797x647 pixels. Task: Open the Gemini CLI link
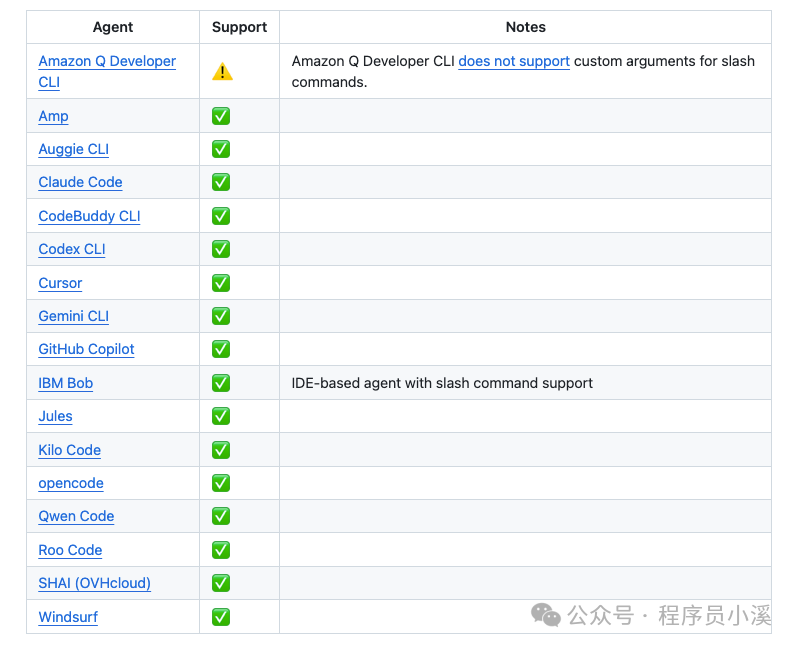73,316
